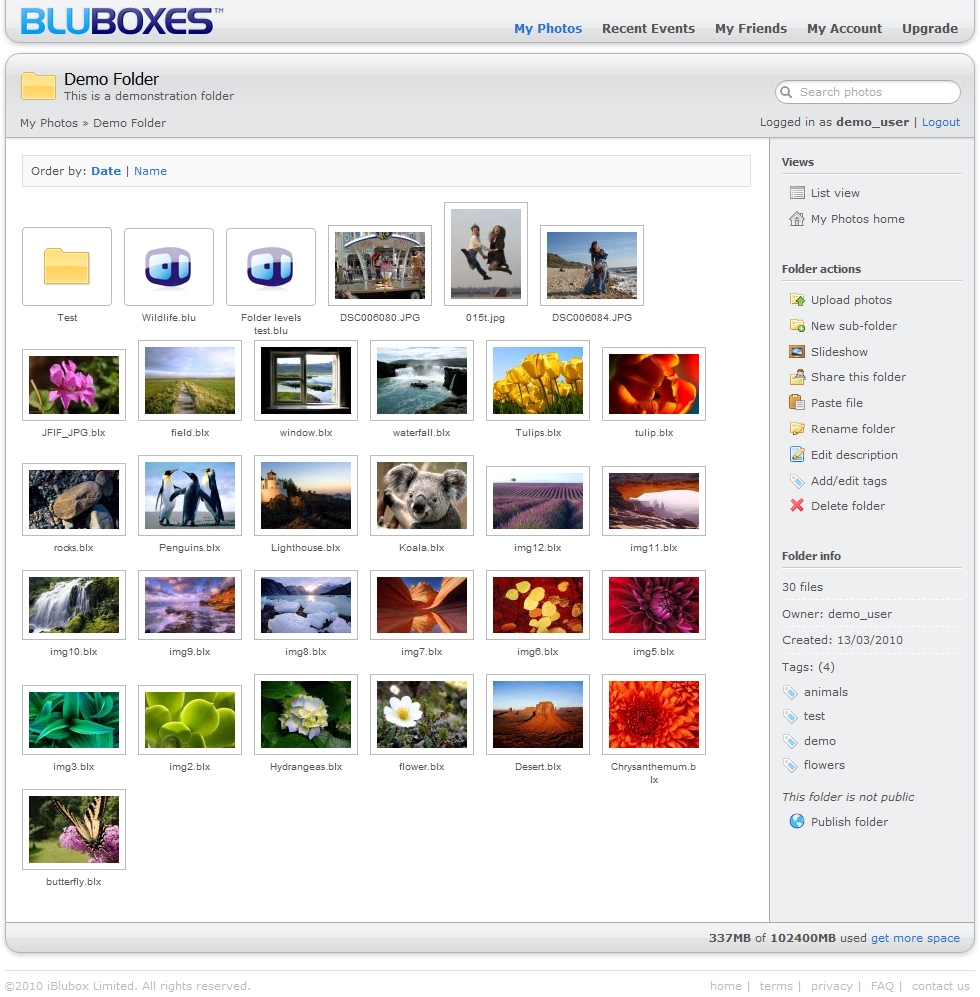Click the tag icon beside demo
This screenshot has height=997, width=980.
click(790, 741)
